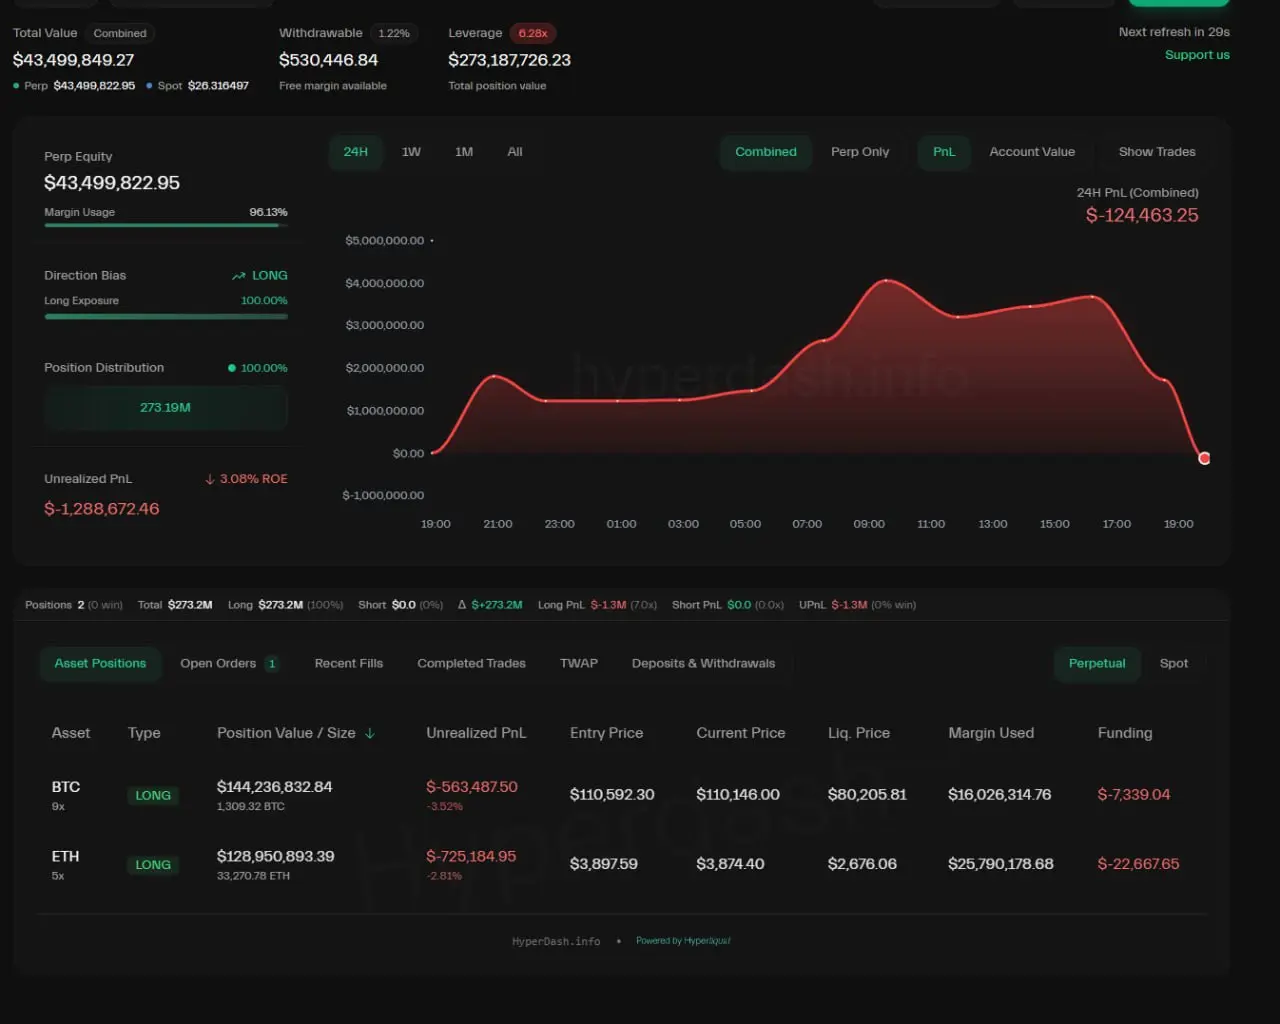Click the Support us link

(1196, 55)
